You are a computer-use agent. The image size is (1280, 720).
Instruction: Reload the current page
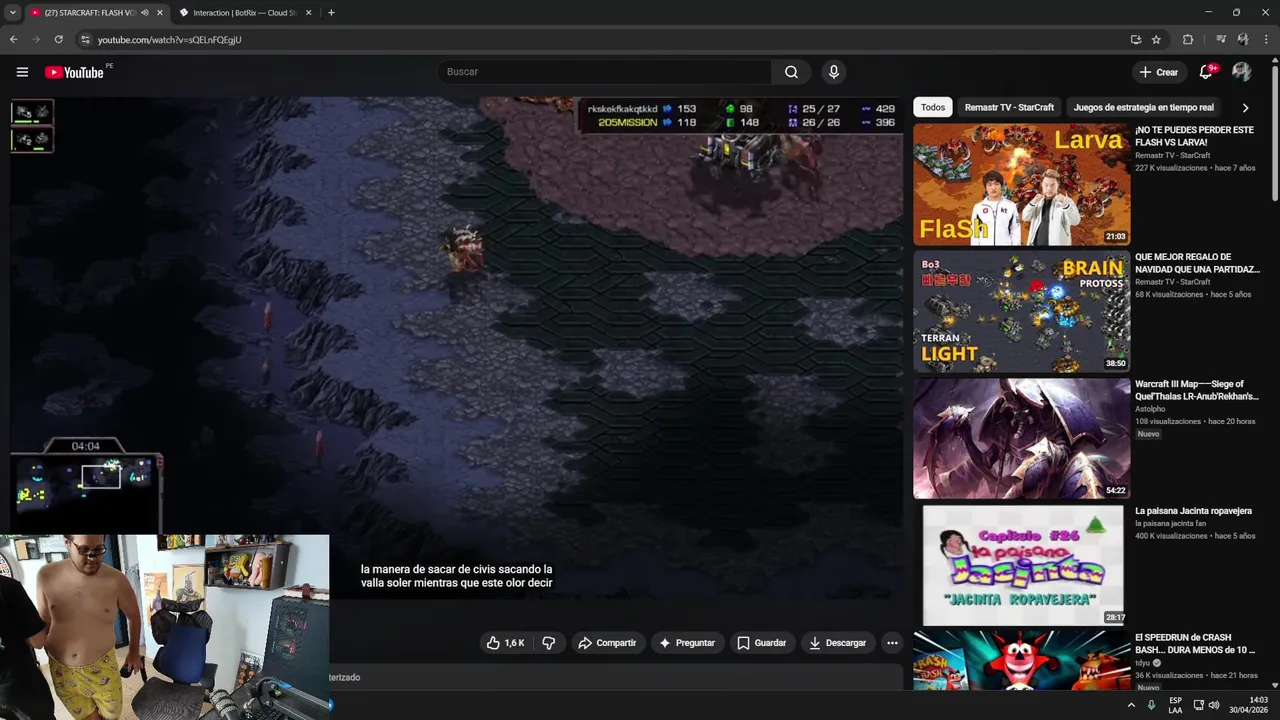point(58,40)
